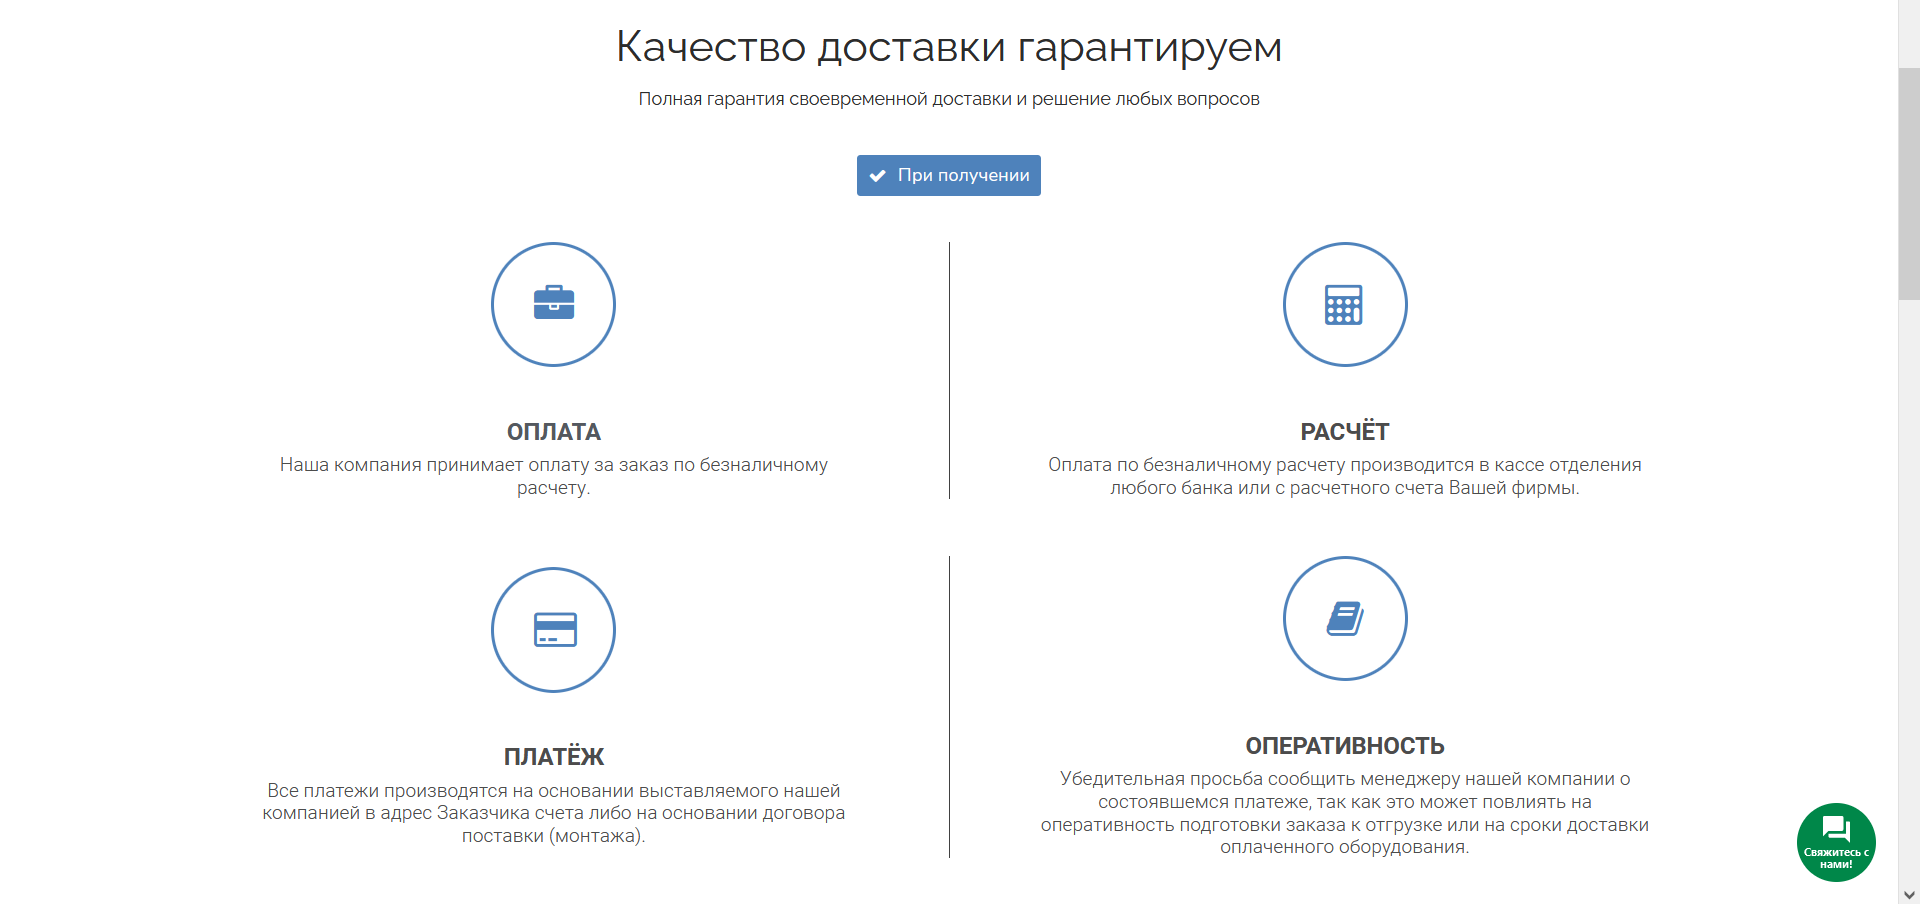Click the ОПЕРАТИВНОСТЬ heading
The image size is (1920, 904).
coord(1344,746)
